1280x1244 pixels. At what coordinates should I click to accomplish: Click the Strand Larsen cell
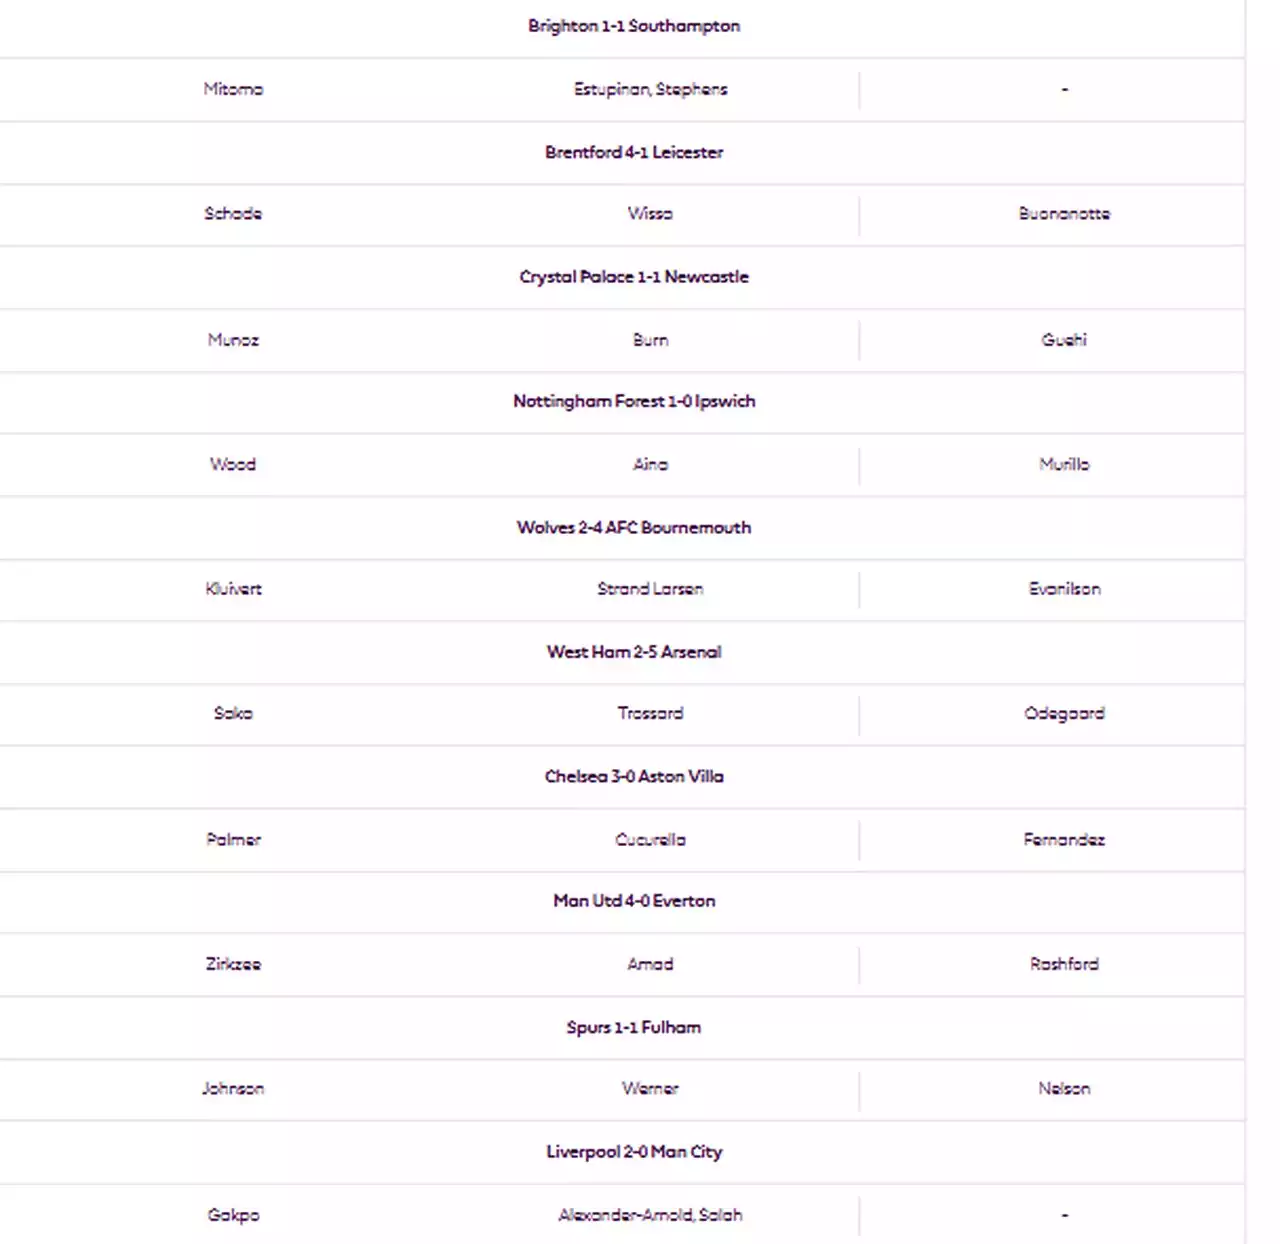tap(650, 589)
